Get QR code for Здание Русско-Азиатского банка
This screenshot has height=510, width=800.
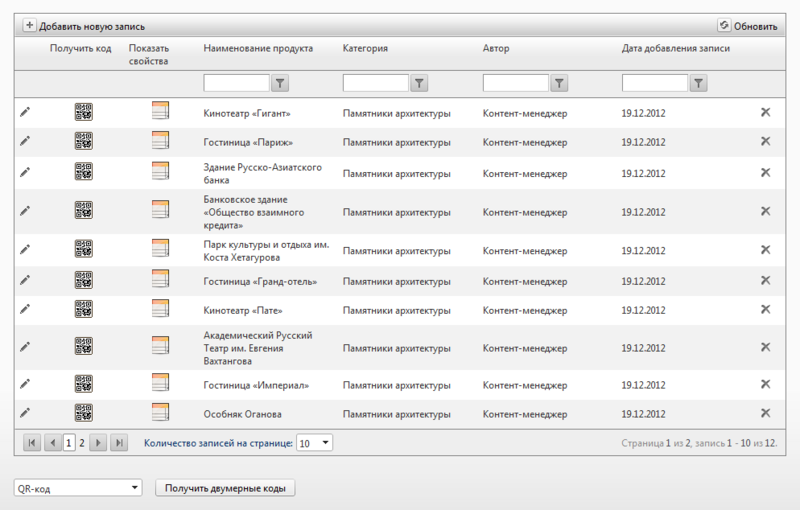[x=84, y=171]
